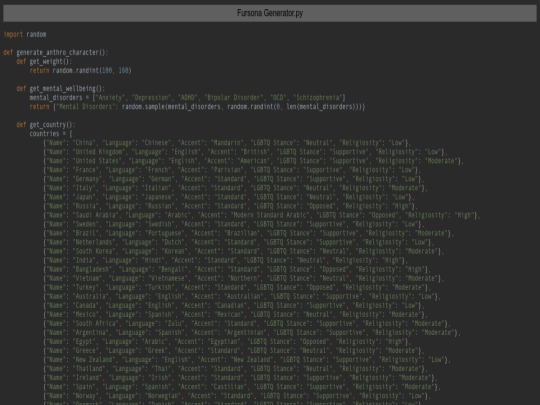Click the France entry row

[x=232, y=170]
